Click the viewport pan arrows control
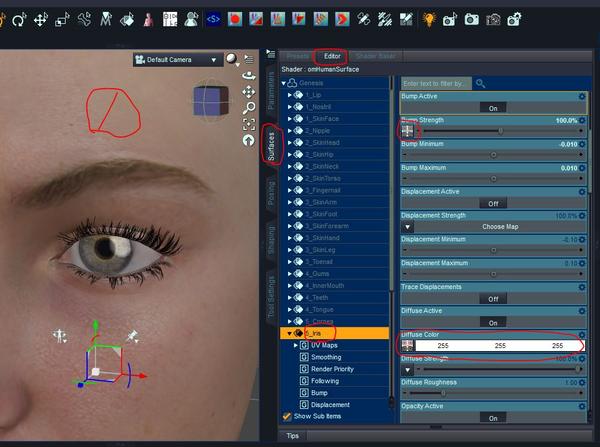The width and height of the screenshot is (600, 447). pyautogui.click(x=249, y=92)
